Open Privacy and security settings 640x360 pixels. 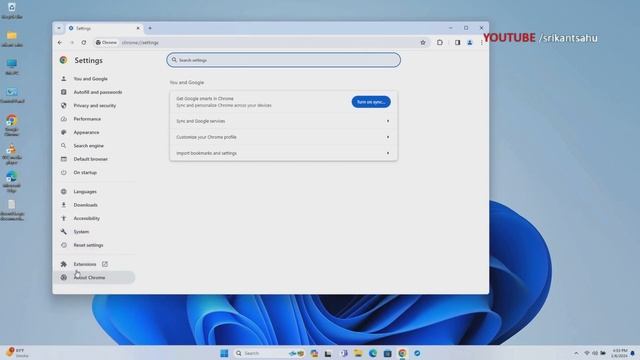click(x=95, y=105)
